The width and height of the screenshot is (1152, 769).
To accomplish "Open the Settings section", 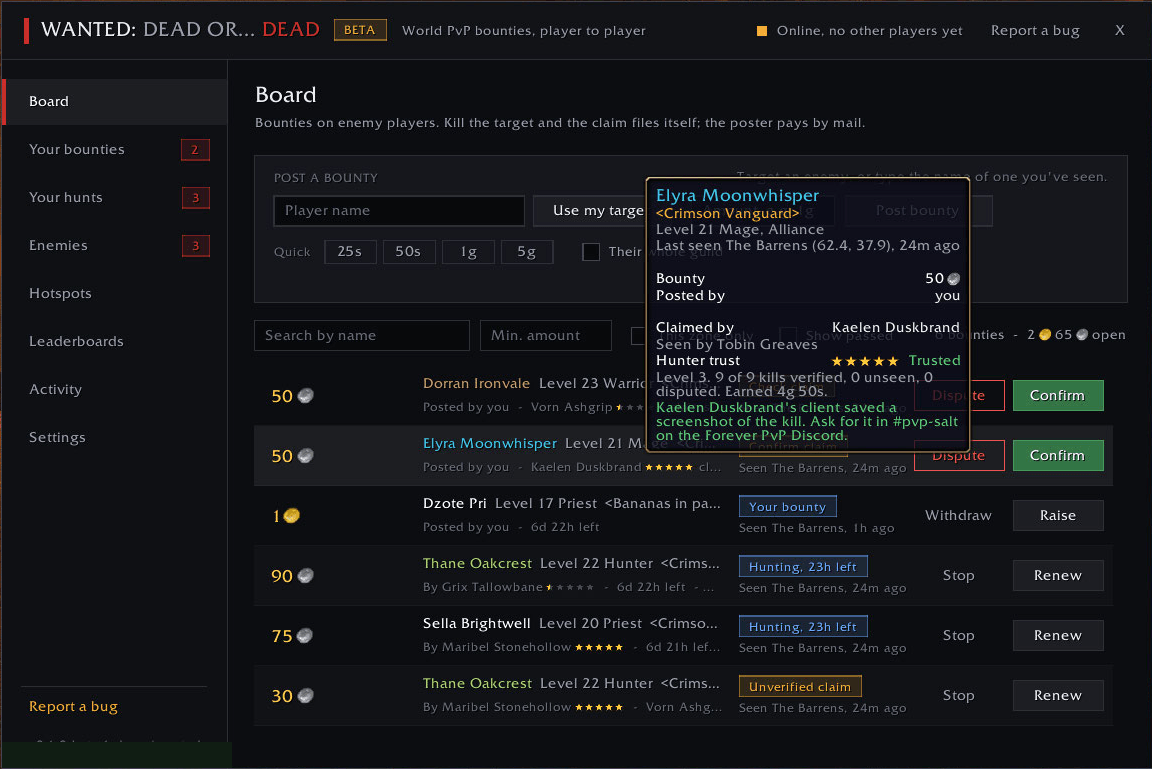I will [115, 437].
